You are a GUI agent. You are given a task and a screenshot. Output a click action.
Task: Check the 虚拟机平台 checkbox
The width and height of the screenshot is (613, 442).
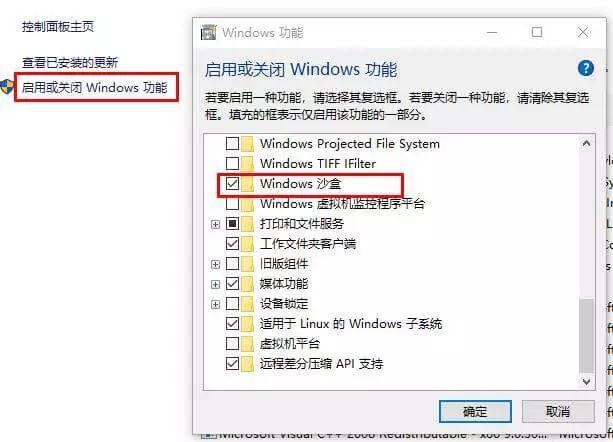233,344
